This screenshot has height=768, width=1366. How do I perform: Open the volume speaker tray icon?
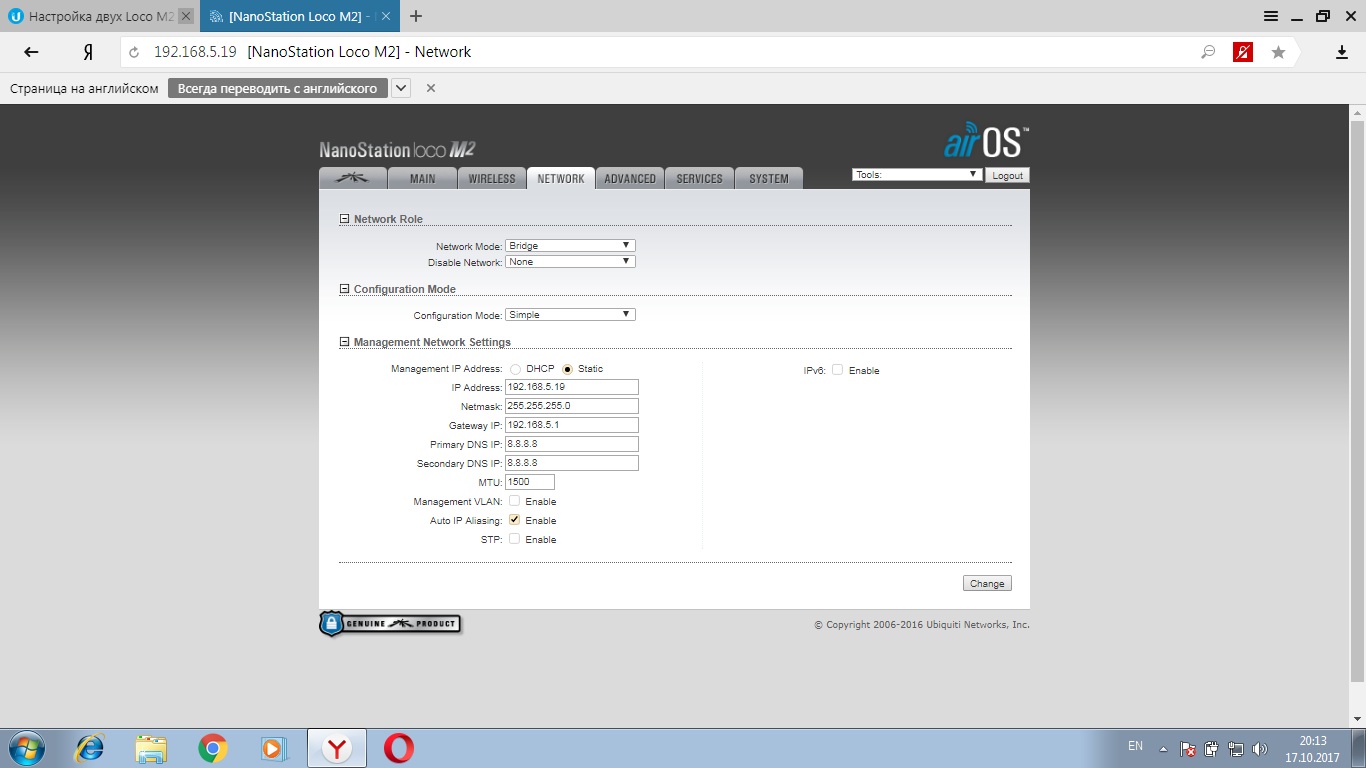[1260, 749]
